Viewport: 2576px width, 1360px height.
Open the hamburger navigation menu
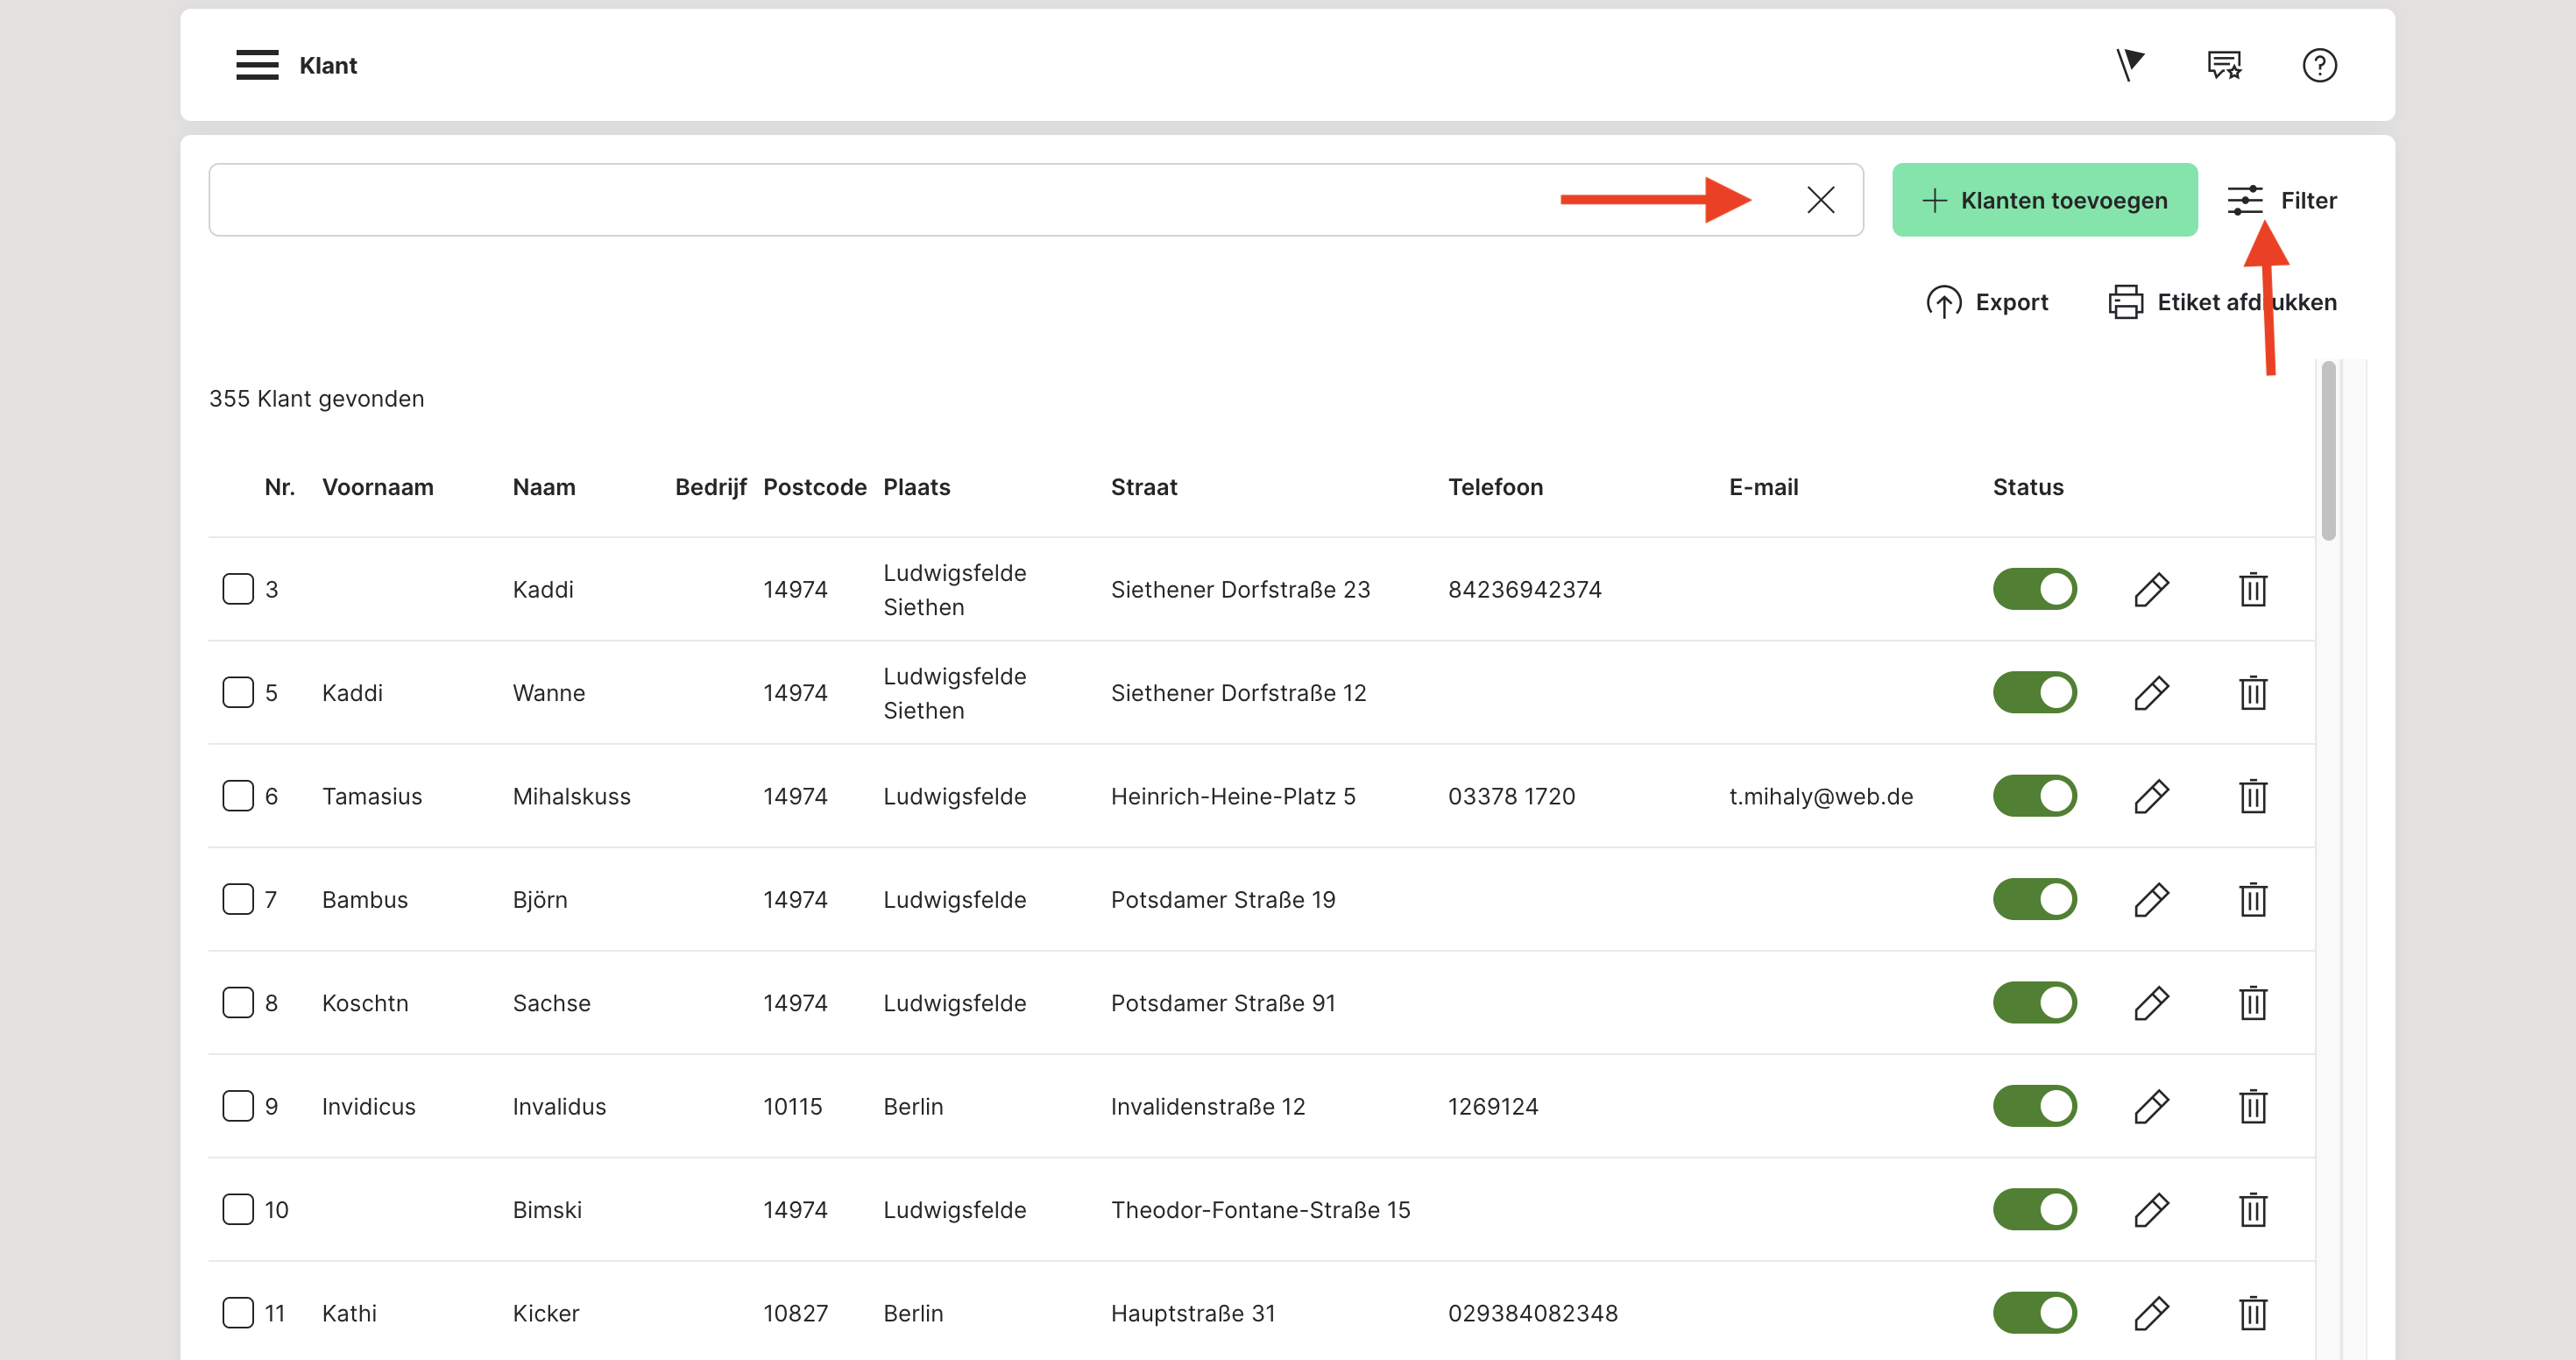click(257, 65)
